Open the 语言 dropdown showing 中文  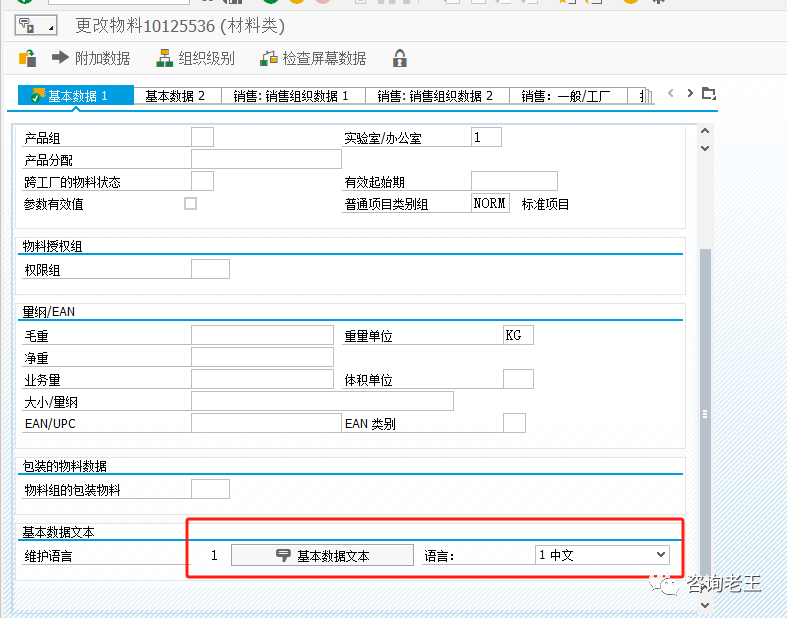[x=602, y=555]
